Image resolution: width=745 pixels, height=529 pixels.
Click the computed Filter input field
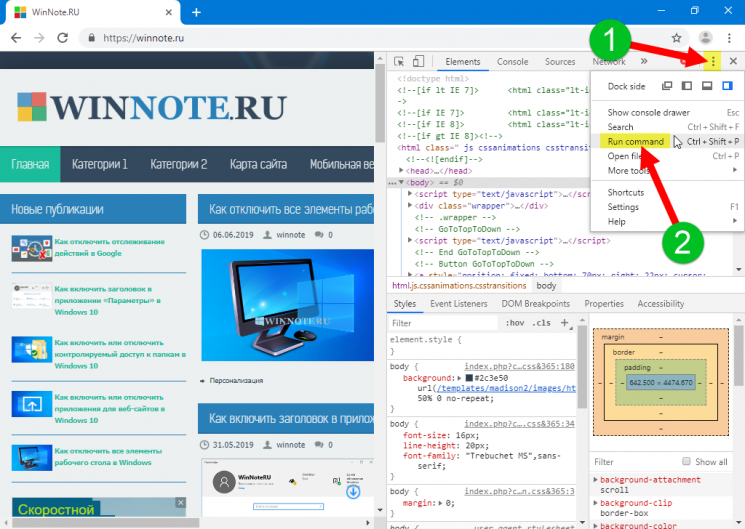tap(634, 462)
